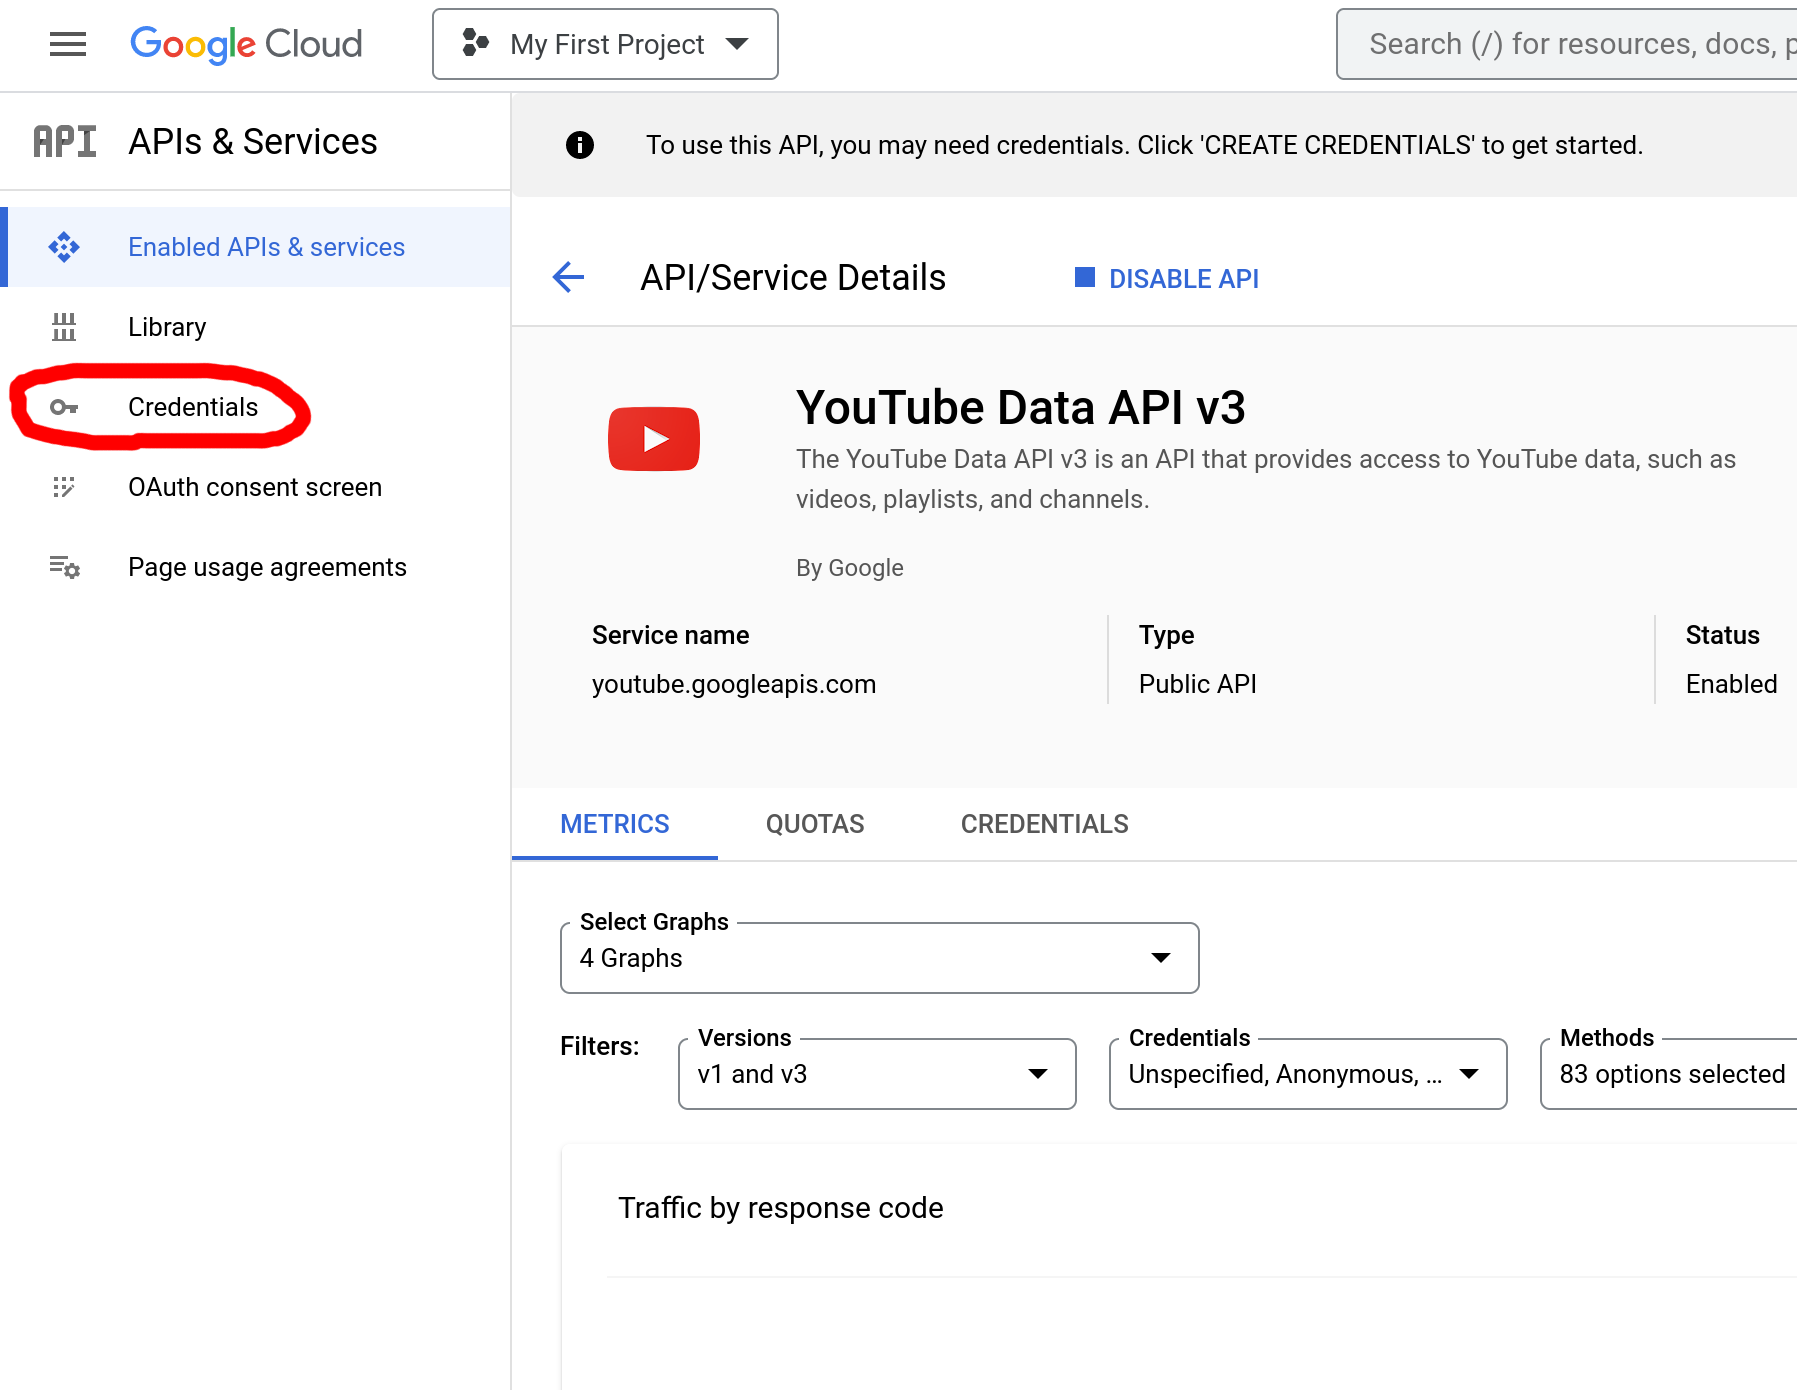
Task: Click the Enabled APIs diamond icon
Action: [64, 247]
